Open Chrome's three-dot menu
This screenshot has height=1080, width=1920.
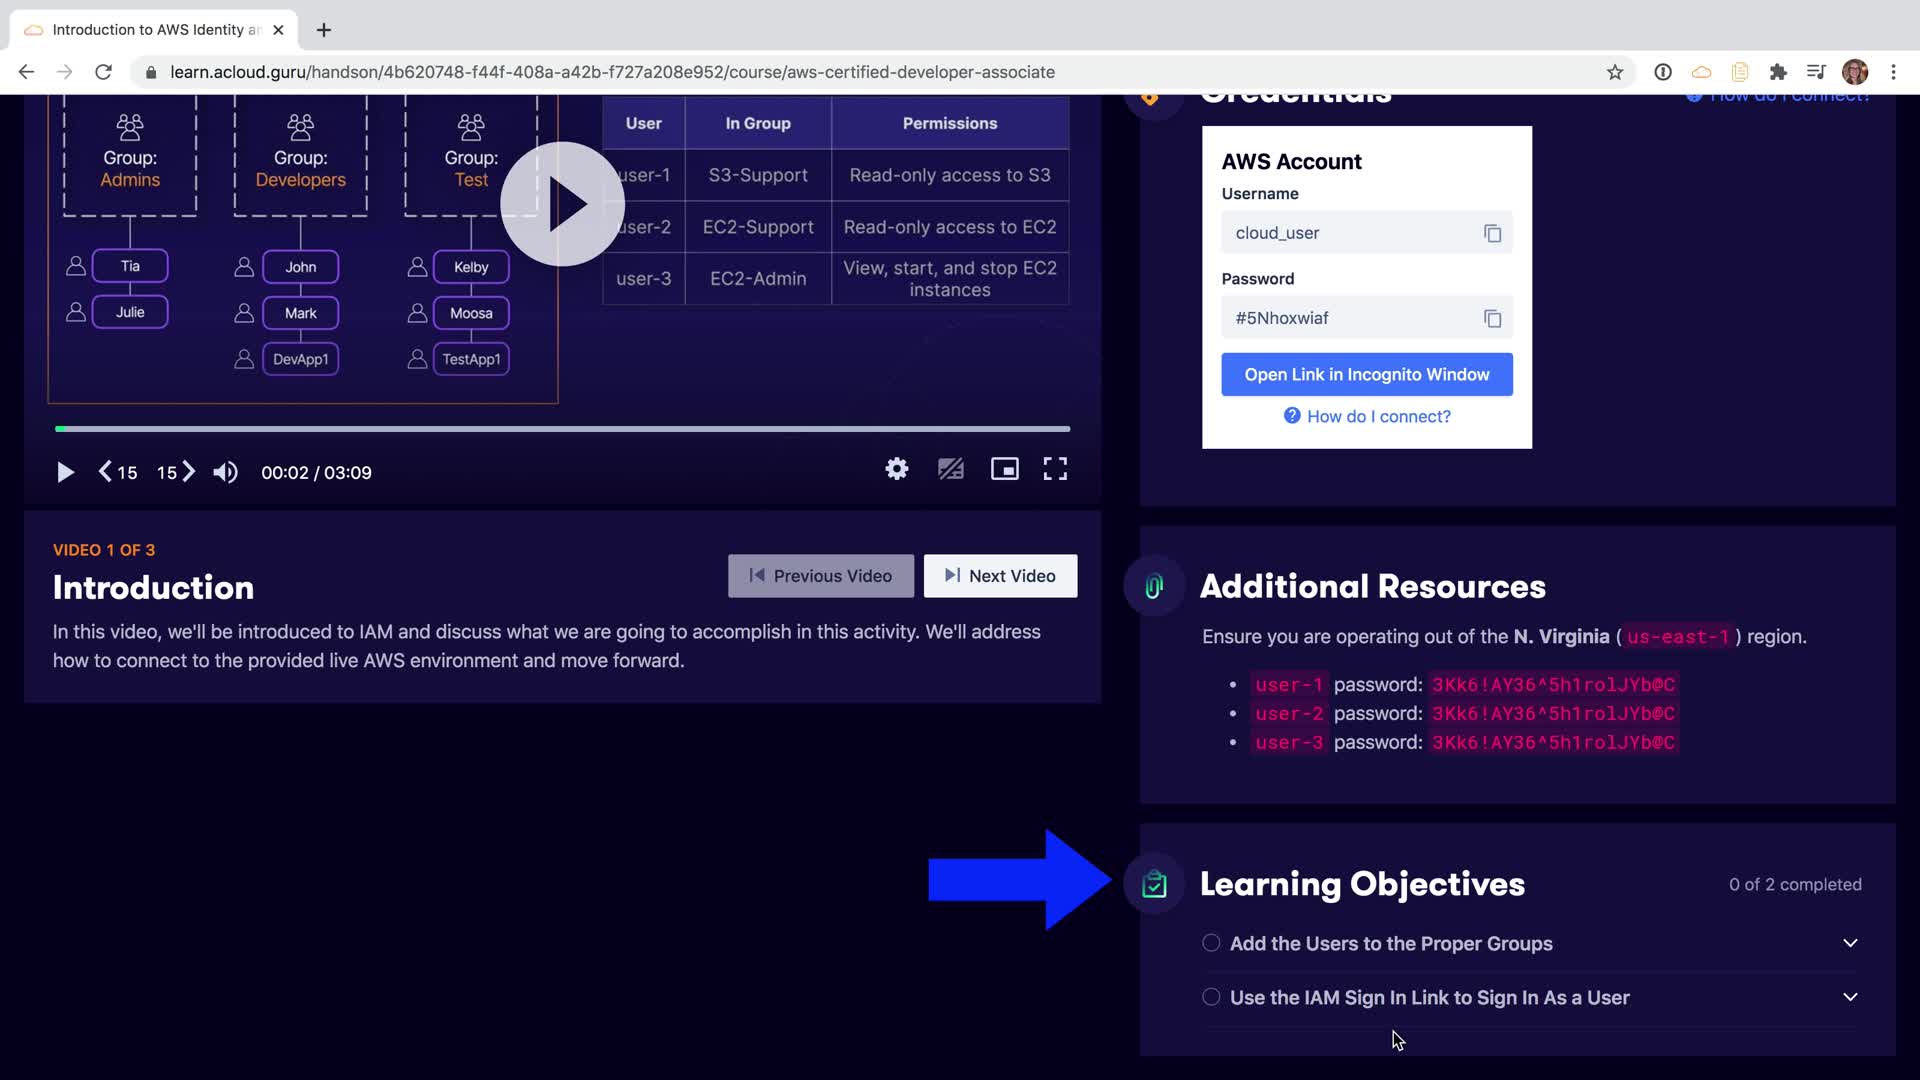click(x=1893, y=72)
